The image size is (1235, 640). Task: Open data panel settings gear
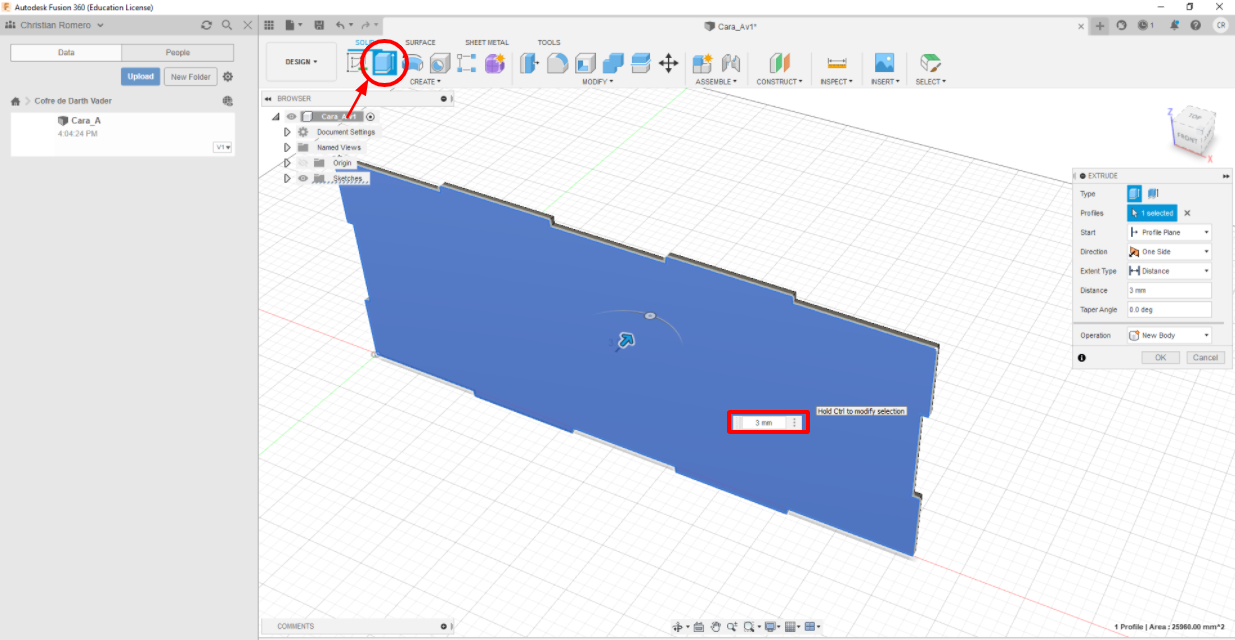click(x=228, y=77)
